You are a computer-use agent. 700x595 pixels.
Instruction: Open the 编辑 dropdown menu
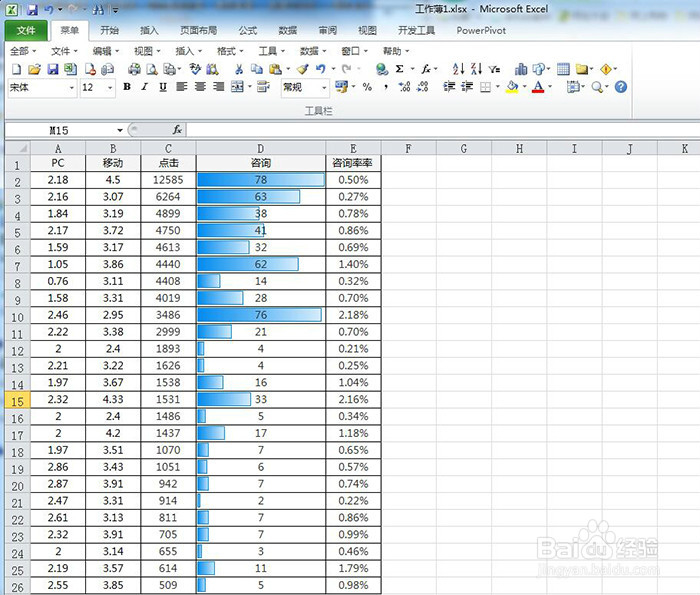(x=106, y=51)
